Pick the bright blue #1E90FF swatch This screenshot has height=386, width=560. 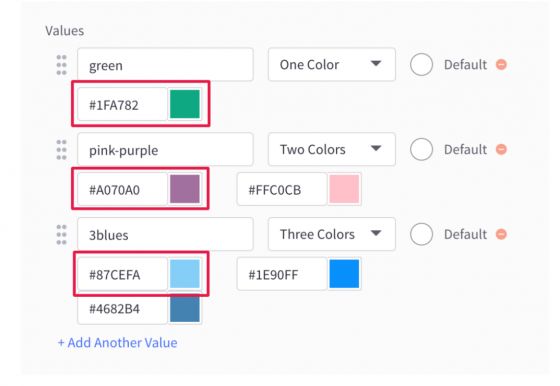pos(344,274)
